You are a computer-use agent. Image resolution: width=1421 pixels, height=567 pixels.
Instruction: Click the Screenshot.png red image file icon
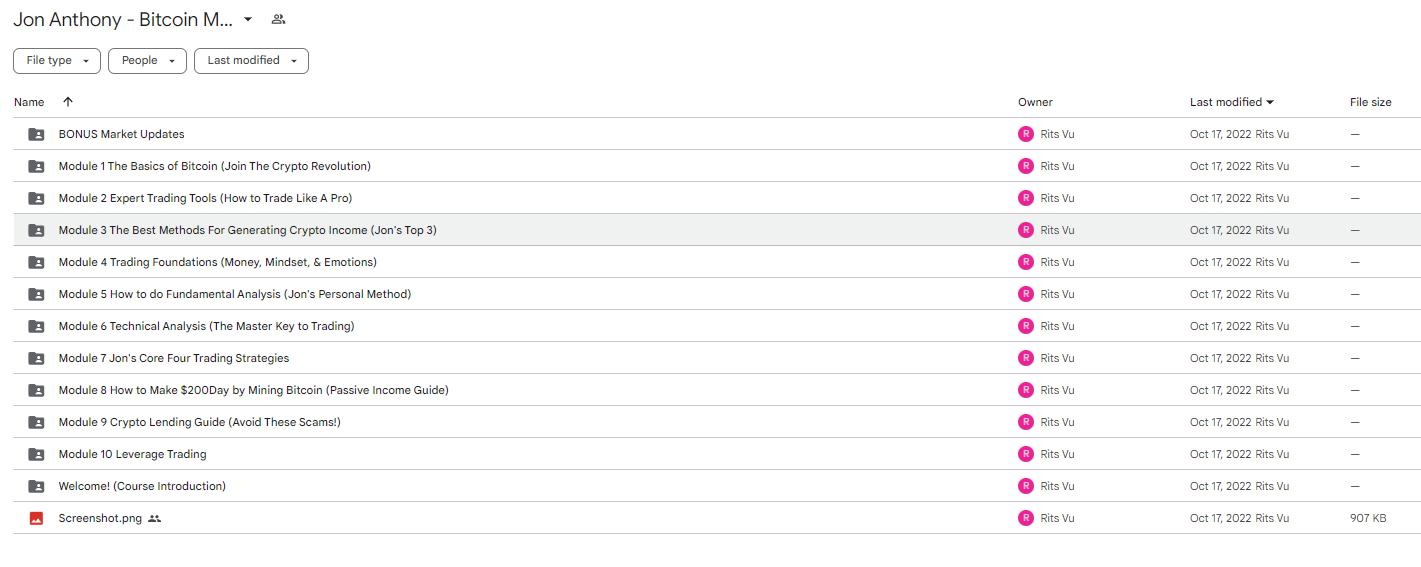(36, 518)
